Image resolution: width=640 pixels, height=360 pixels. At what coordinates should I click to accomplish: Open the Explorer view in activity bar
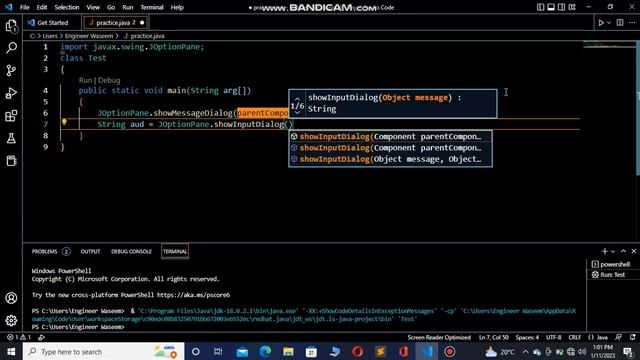[11, 26]
